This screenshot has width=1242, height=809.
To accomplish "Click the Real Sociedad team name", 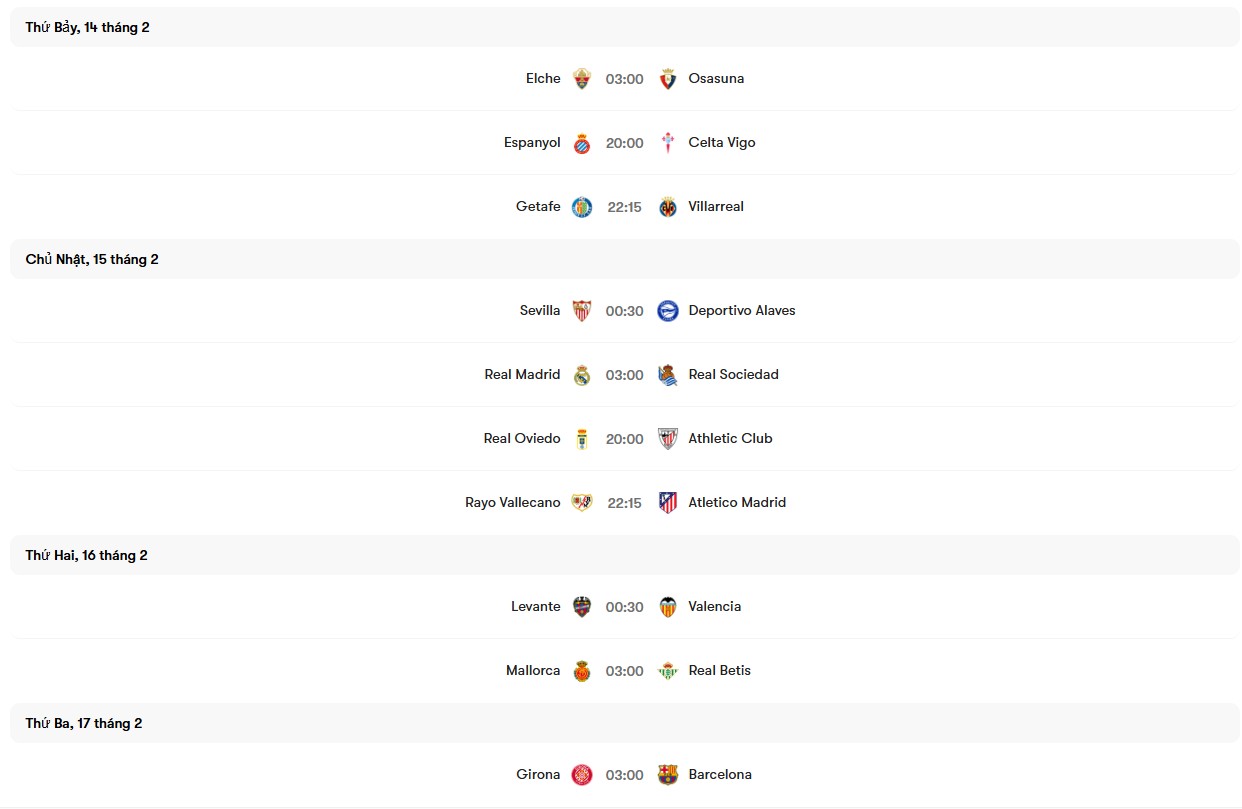I will pyautogui.click(x=733, y=374).
